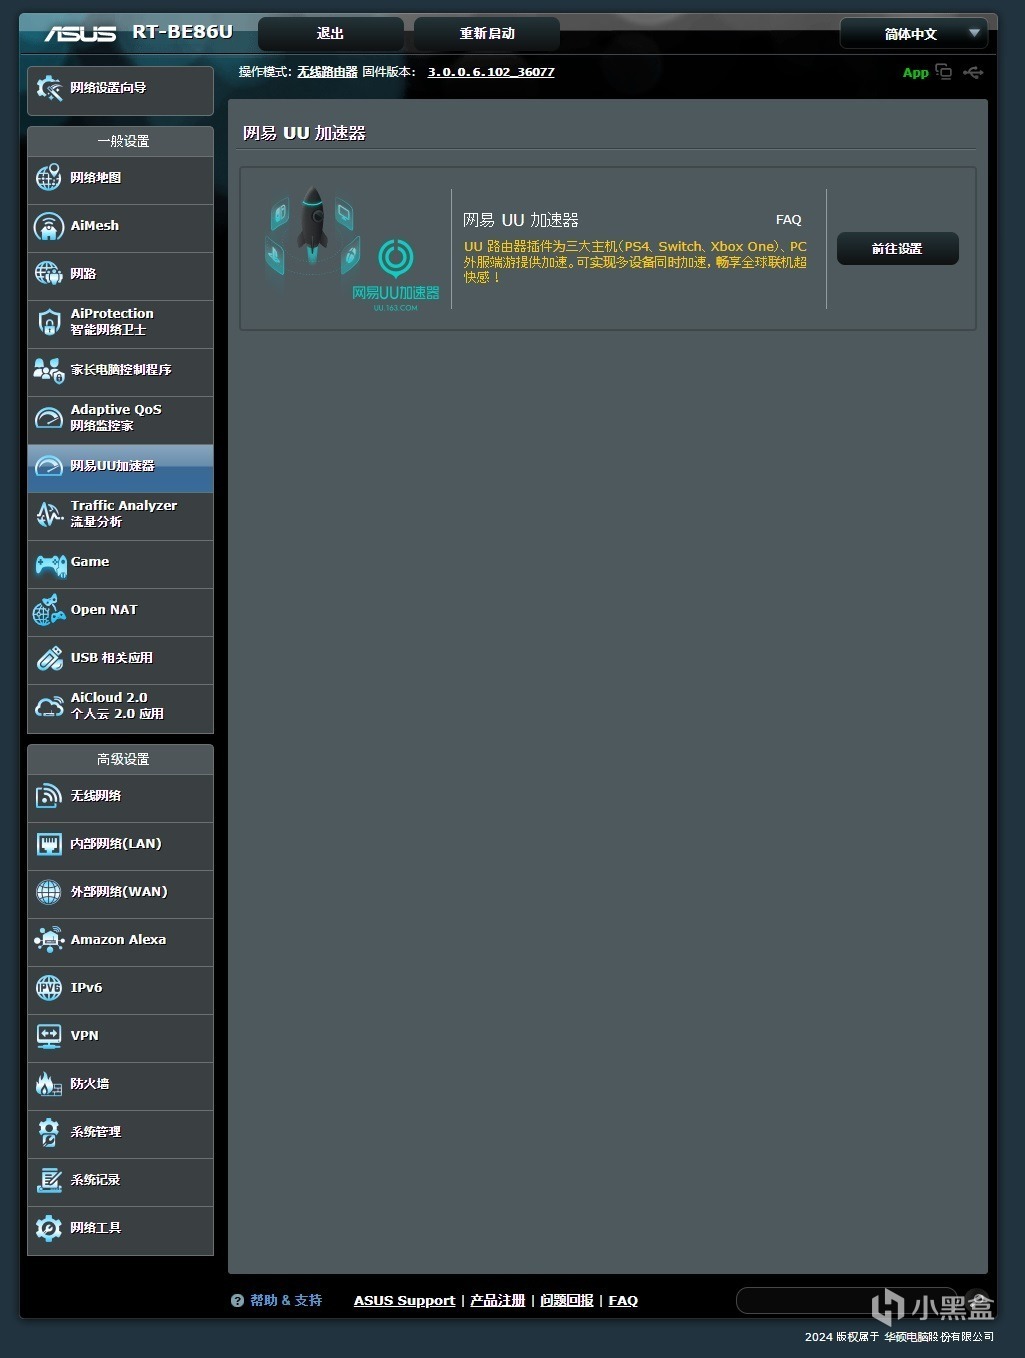Click the NetEase UU accelerator logo image
The image size is (1025, 1358).
click(x=351, y=249)
